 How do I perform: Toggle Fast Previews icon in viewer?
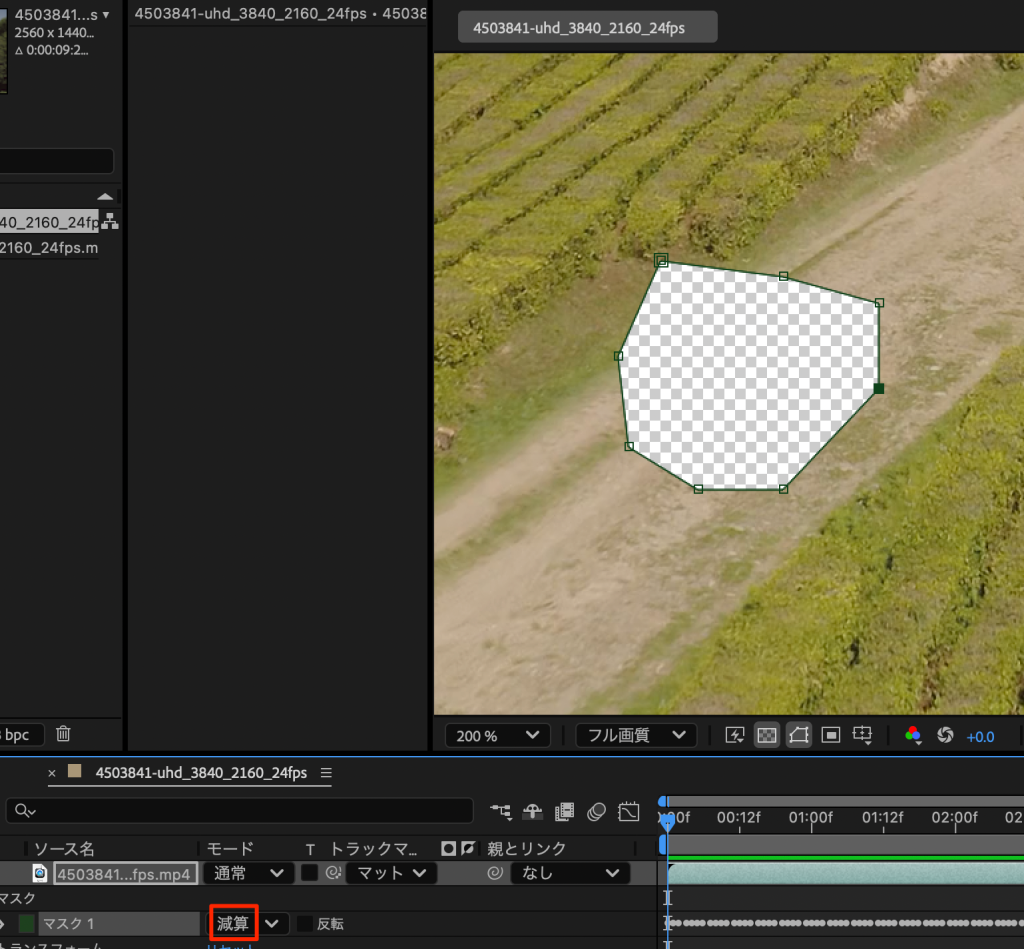pos(735,736)
